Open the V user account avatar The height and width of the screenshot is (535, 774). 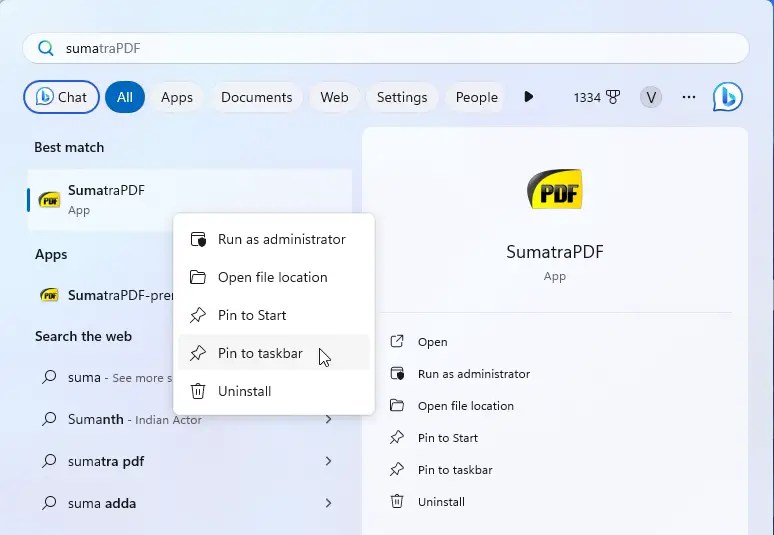point(651,97)
